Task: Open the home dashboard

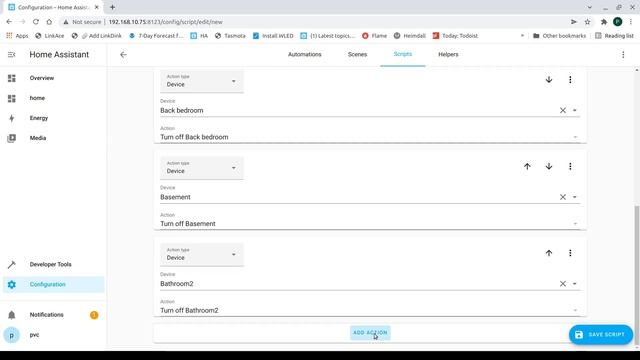Action: (53, 98)
